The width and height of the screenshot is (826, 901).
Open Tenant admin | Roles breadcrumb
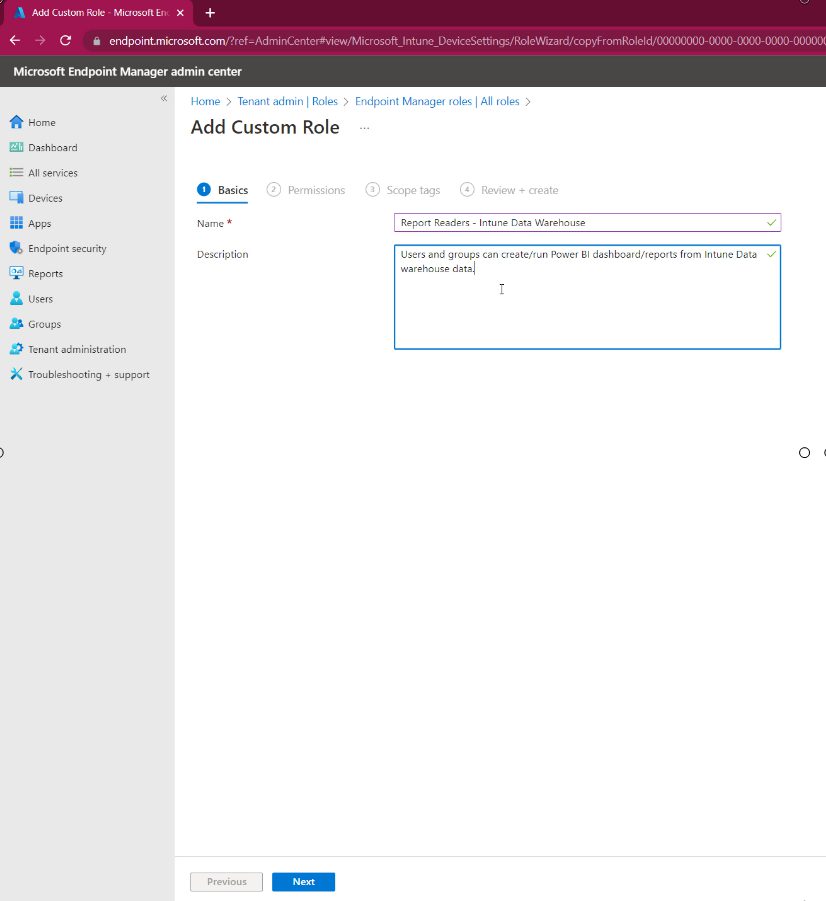coord(287,101)
